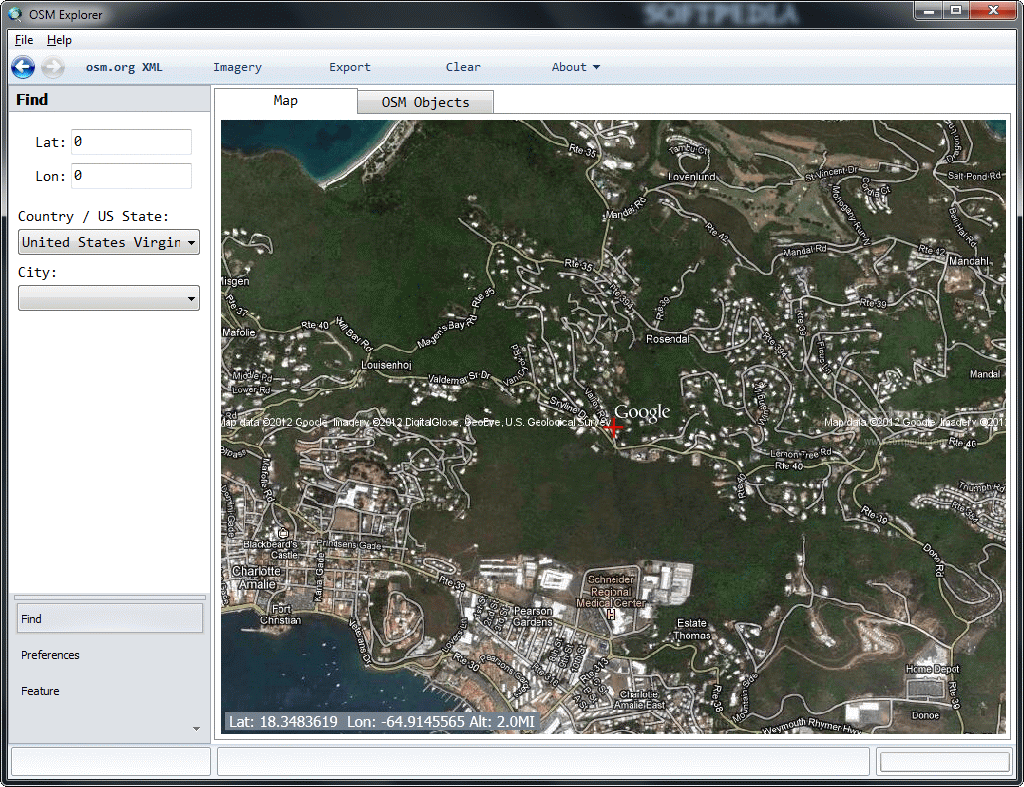Expand the City dropdown list
1024x787 pixels.
coord(108,297)
